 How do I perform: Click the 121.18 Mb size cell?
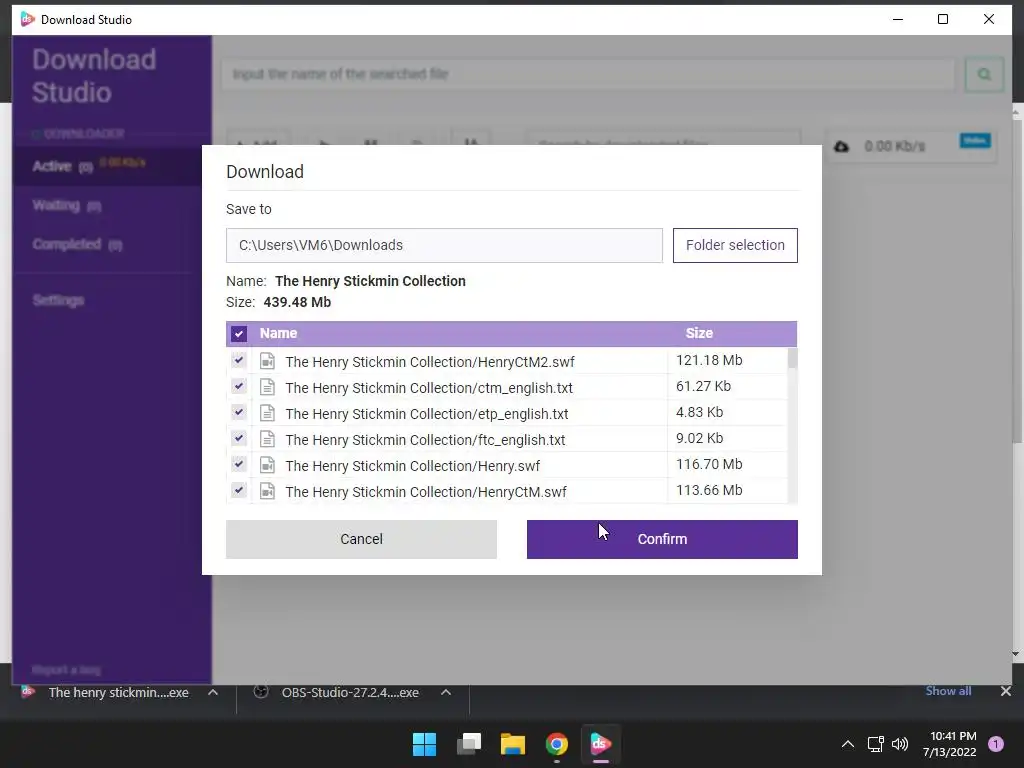click(x=709, y=360)
